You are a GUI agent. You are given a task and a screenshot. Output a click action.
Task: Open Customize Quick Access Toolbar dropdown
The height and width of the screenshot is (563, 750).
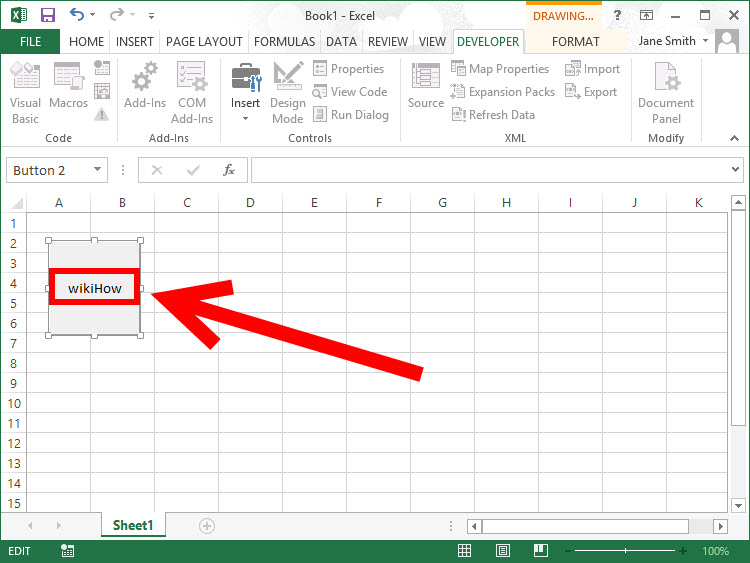151,15
